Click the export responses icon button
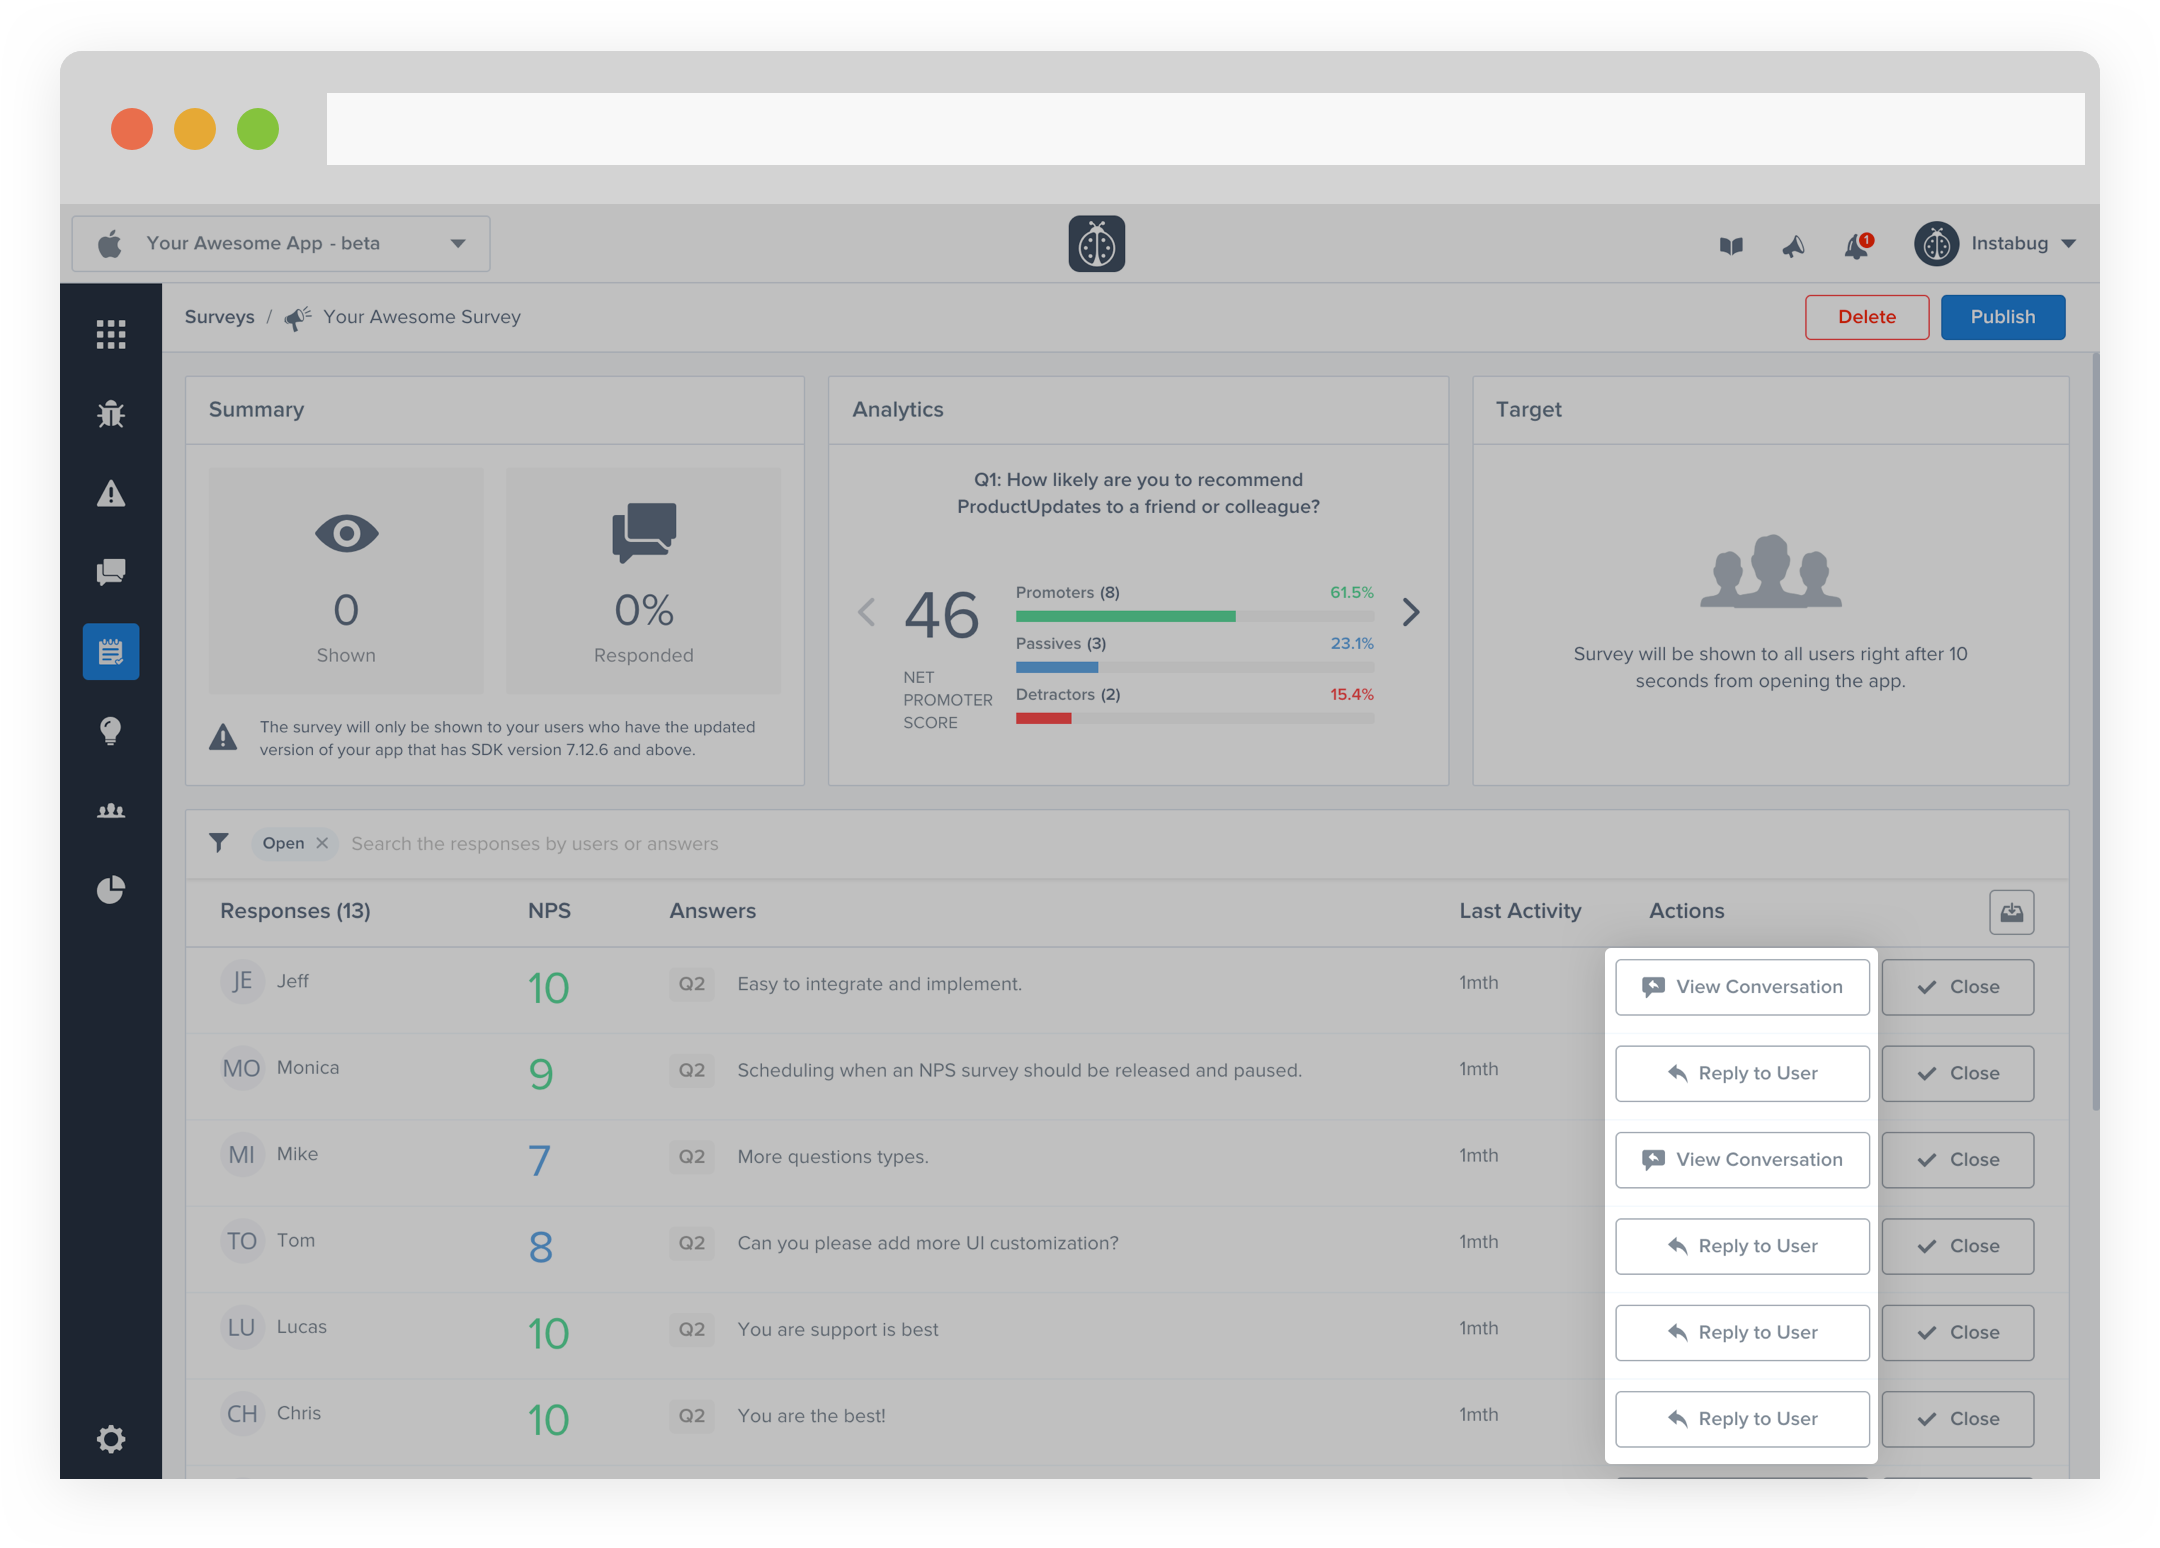Screen dimensions: 2160x1548 [x=2011, y=912]
